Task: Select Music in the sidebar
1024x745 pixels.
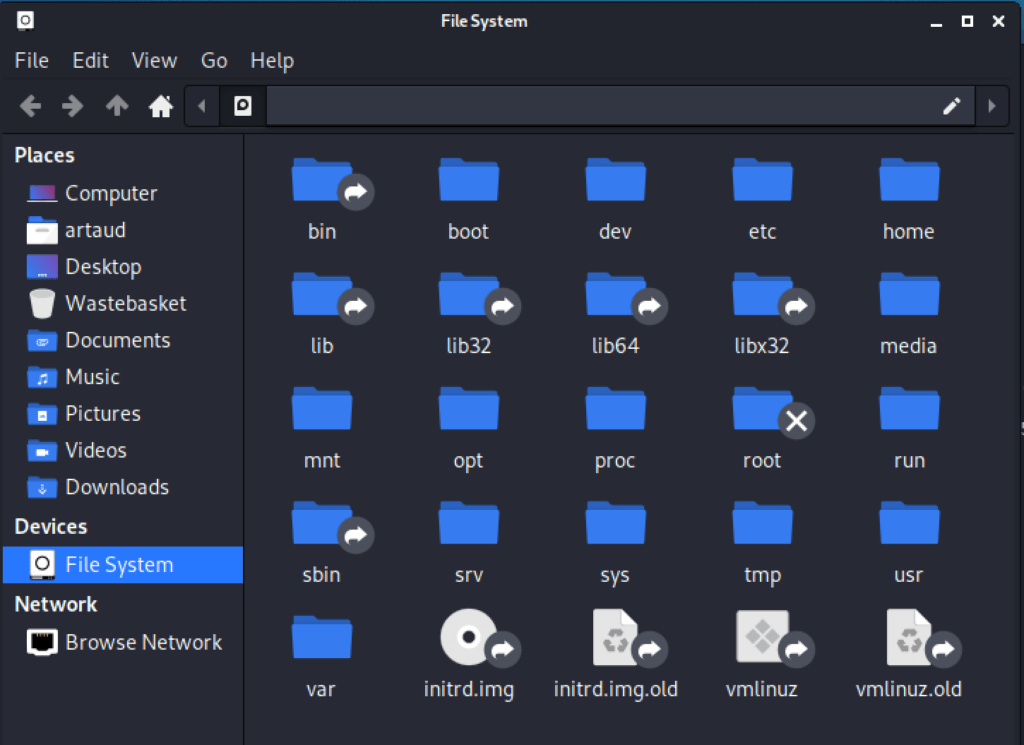Action: coord(123,377)
